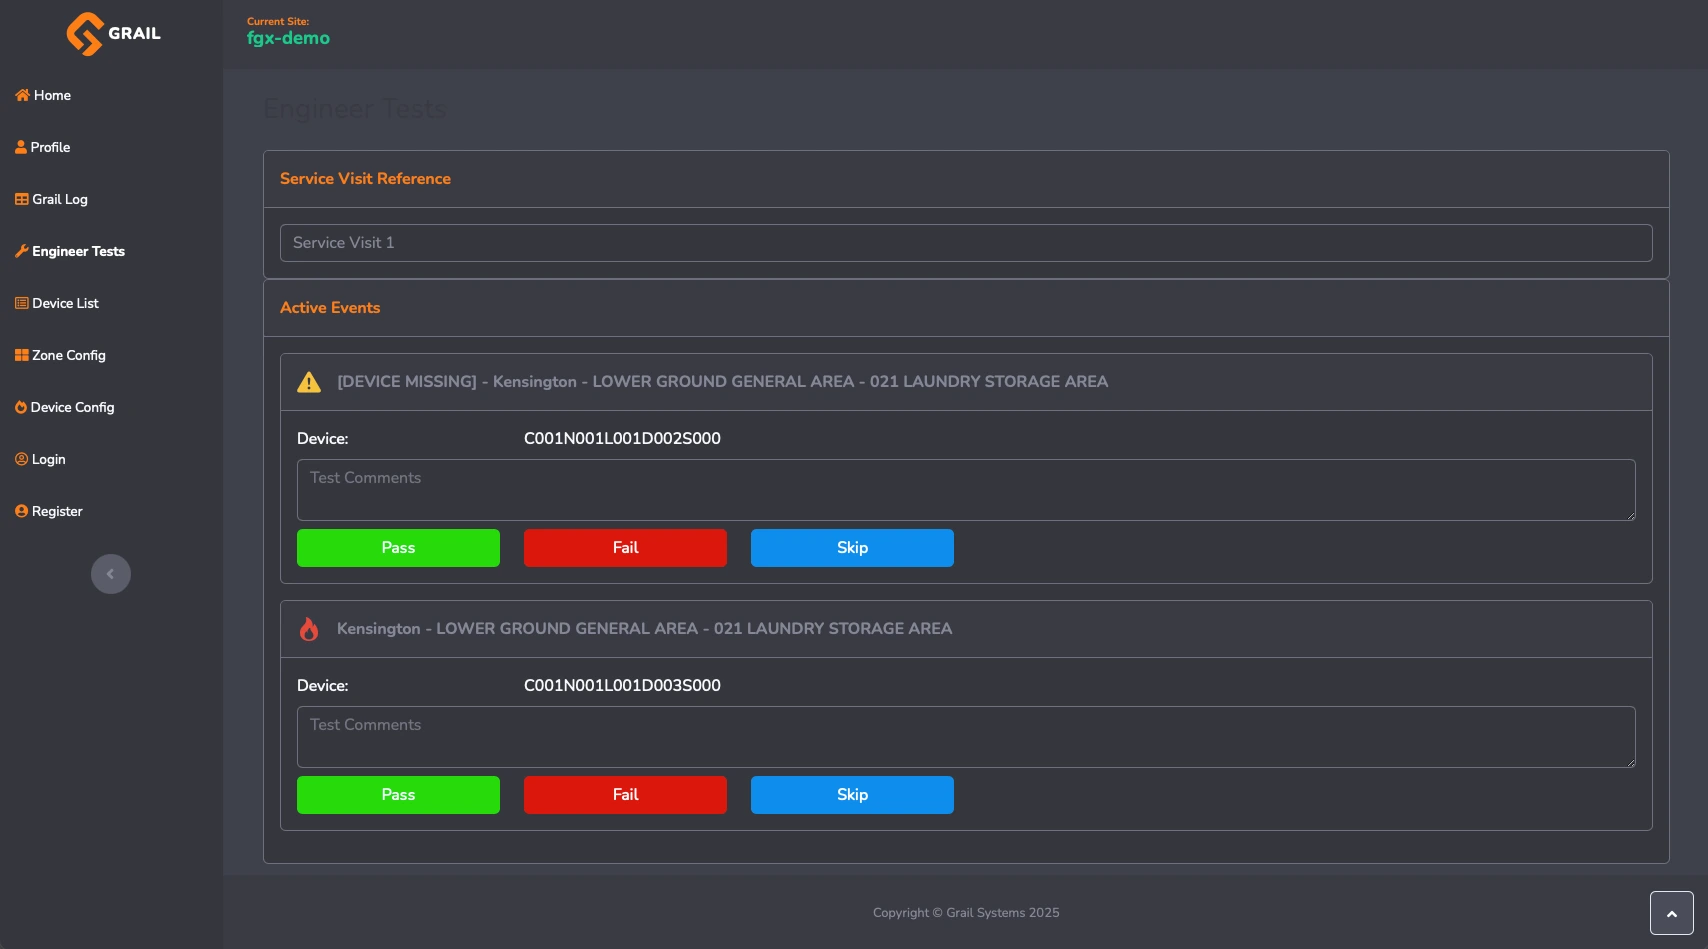
Task: Click Pass for device C001N001L001D003S000
Action: [x=398, y=795]
